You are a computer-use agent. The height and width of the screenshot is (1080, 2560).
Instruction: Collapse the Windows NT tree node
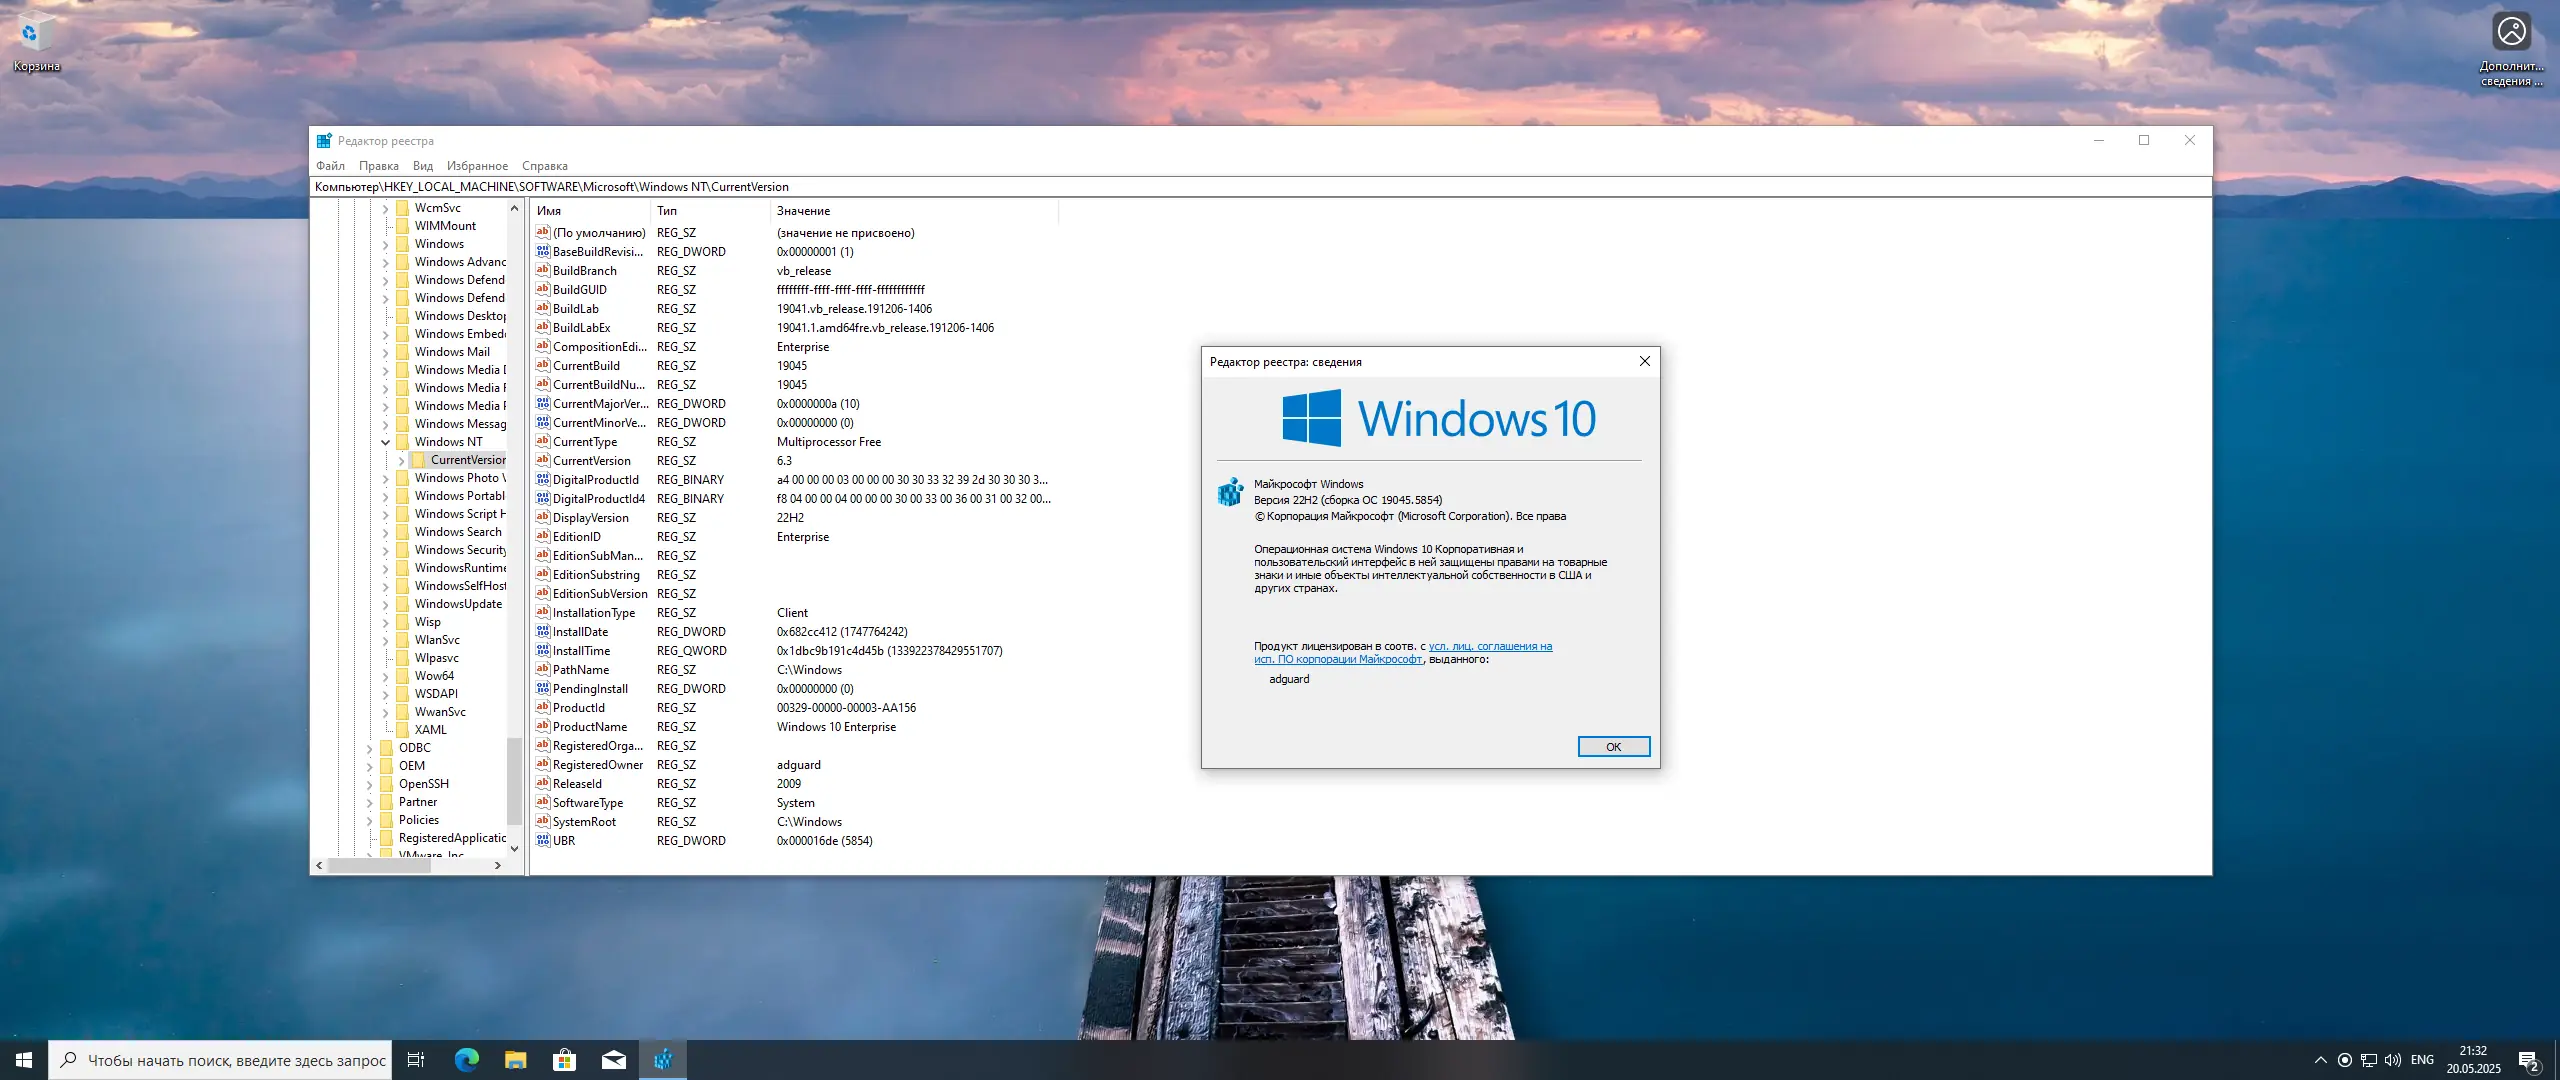click(x=386, y=442)
